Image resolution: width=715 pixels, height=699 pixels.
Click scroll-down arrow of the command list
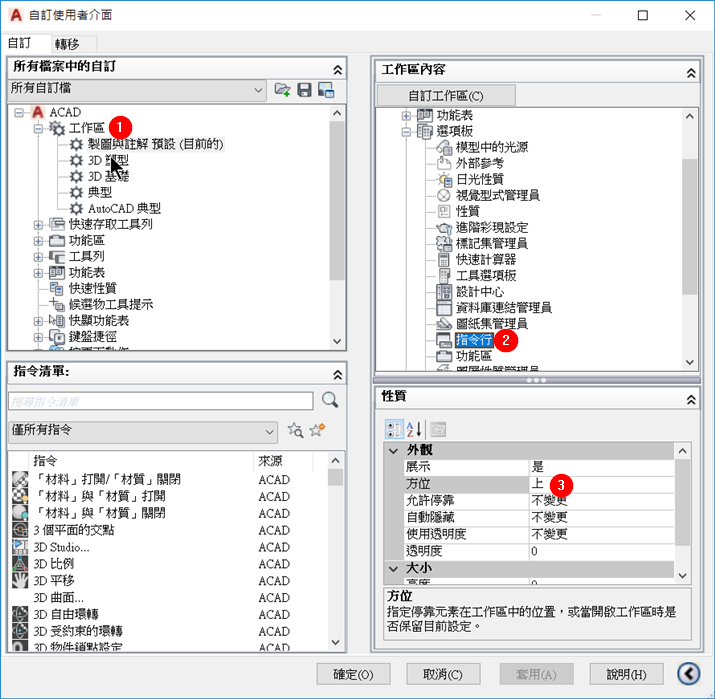pyautogui.click(x=336, y=642)
